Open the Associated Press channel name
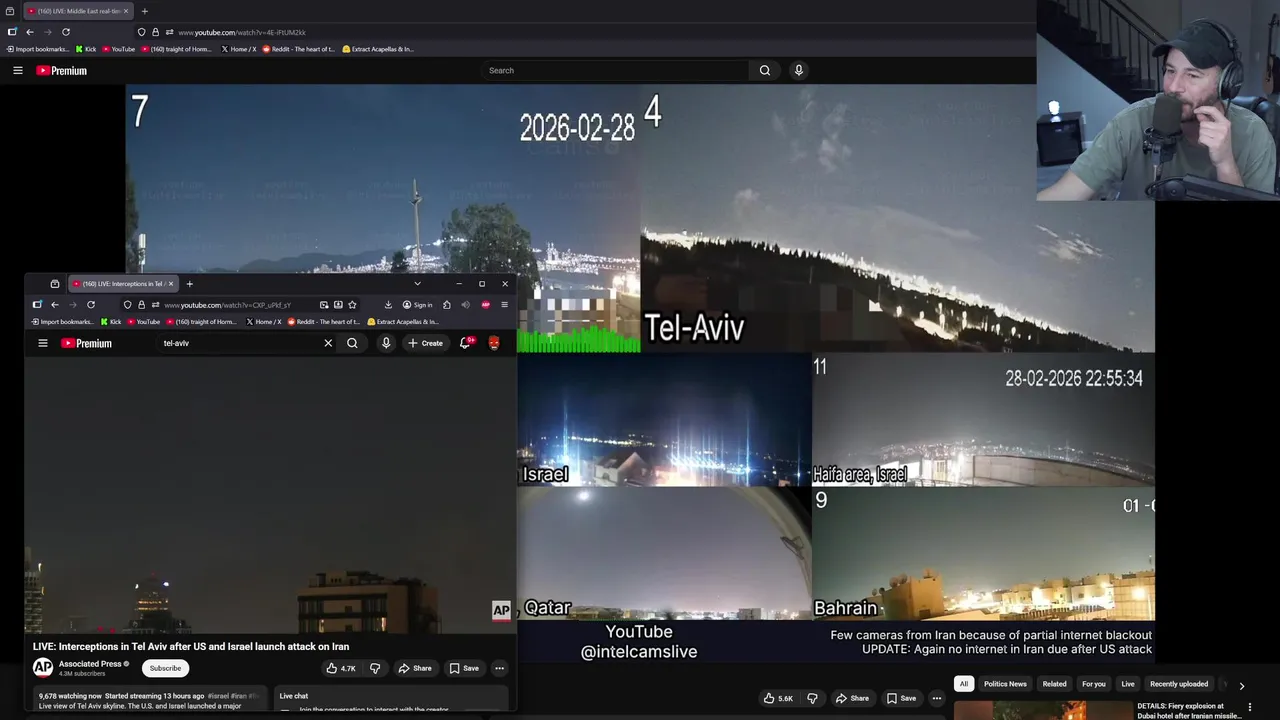This screenshot has height=720, width=1280. pyautogui.click(x=90, y=664)
